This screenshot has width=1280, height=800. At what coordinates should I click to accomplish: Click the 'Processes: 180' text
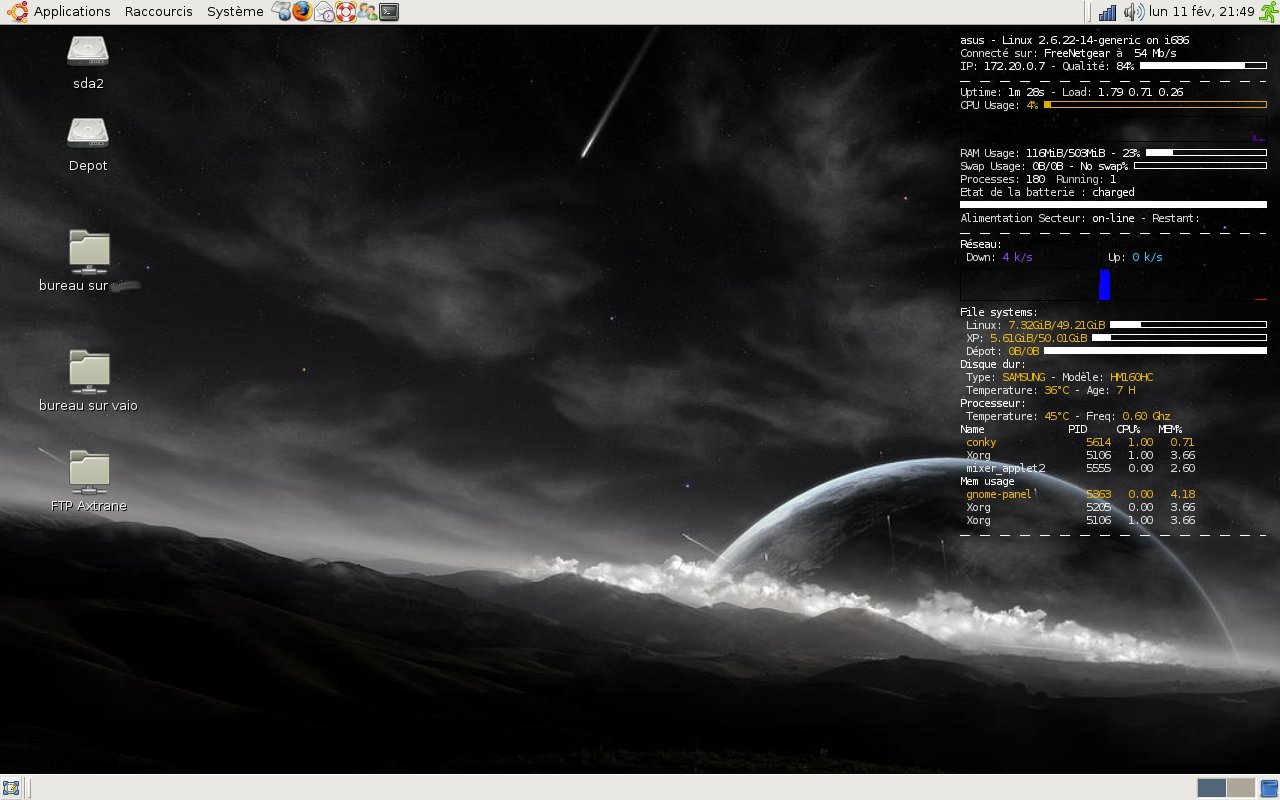[x=1003, y=179]
